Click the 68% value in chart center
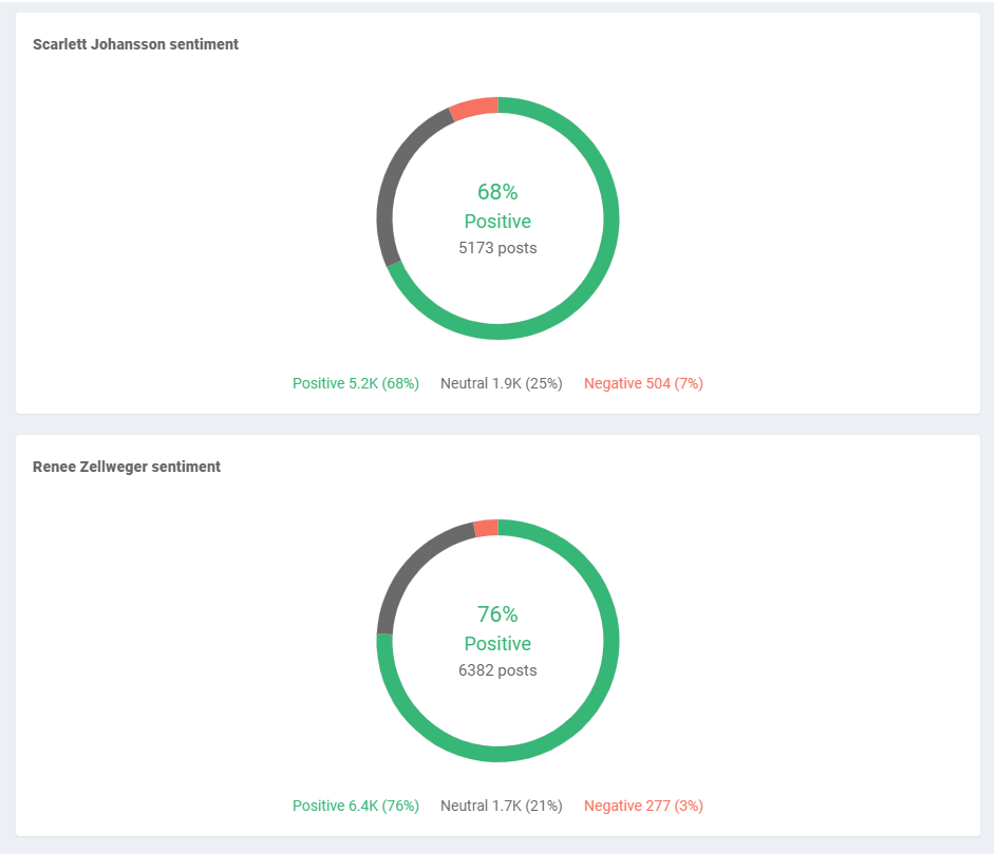Viewport: 994px width, 854px height. 497,192
